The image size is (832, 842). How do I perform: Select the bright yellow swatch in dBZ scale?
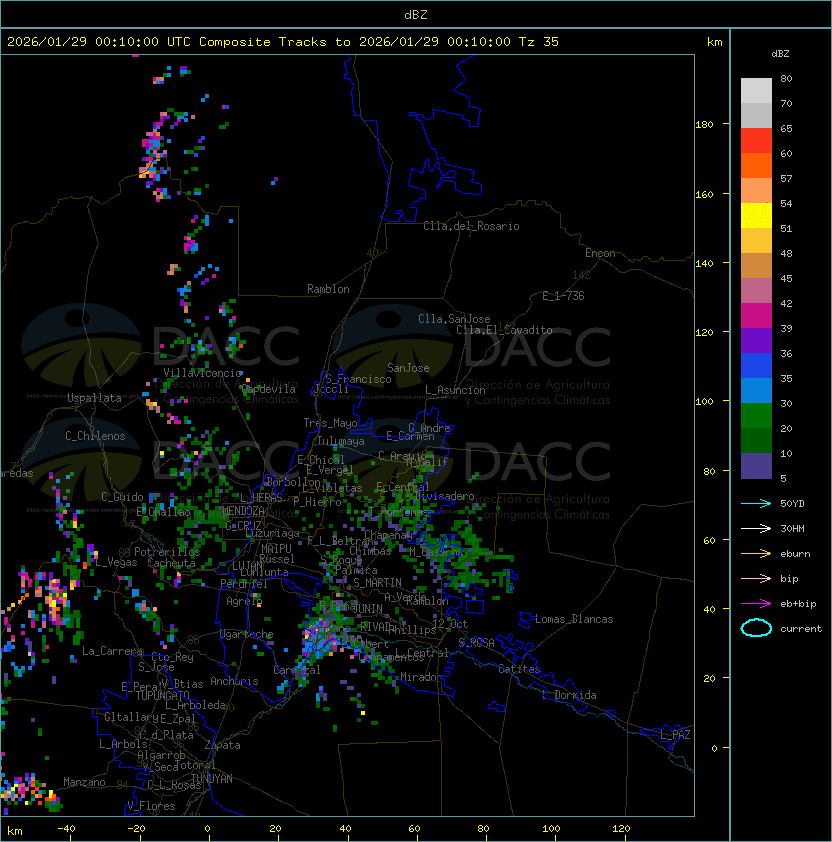(x=756, y=216)
